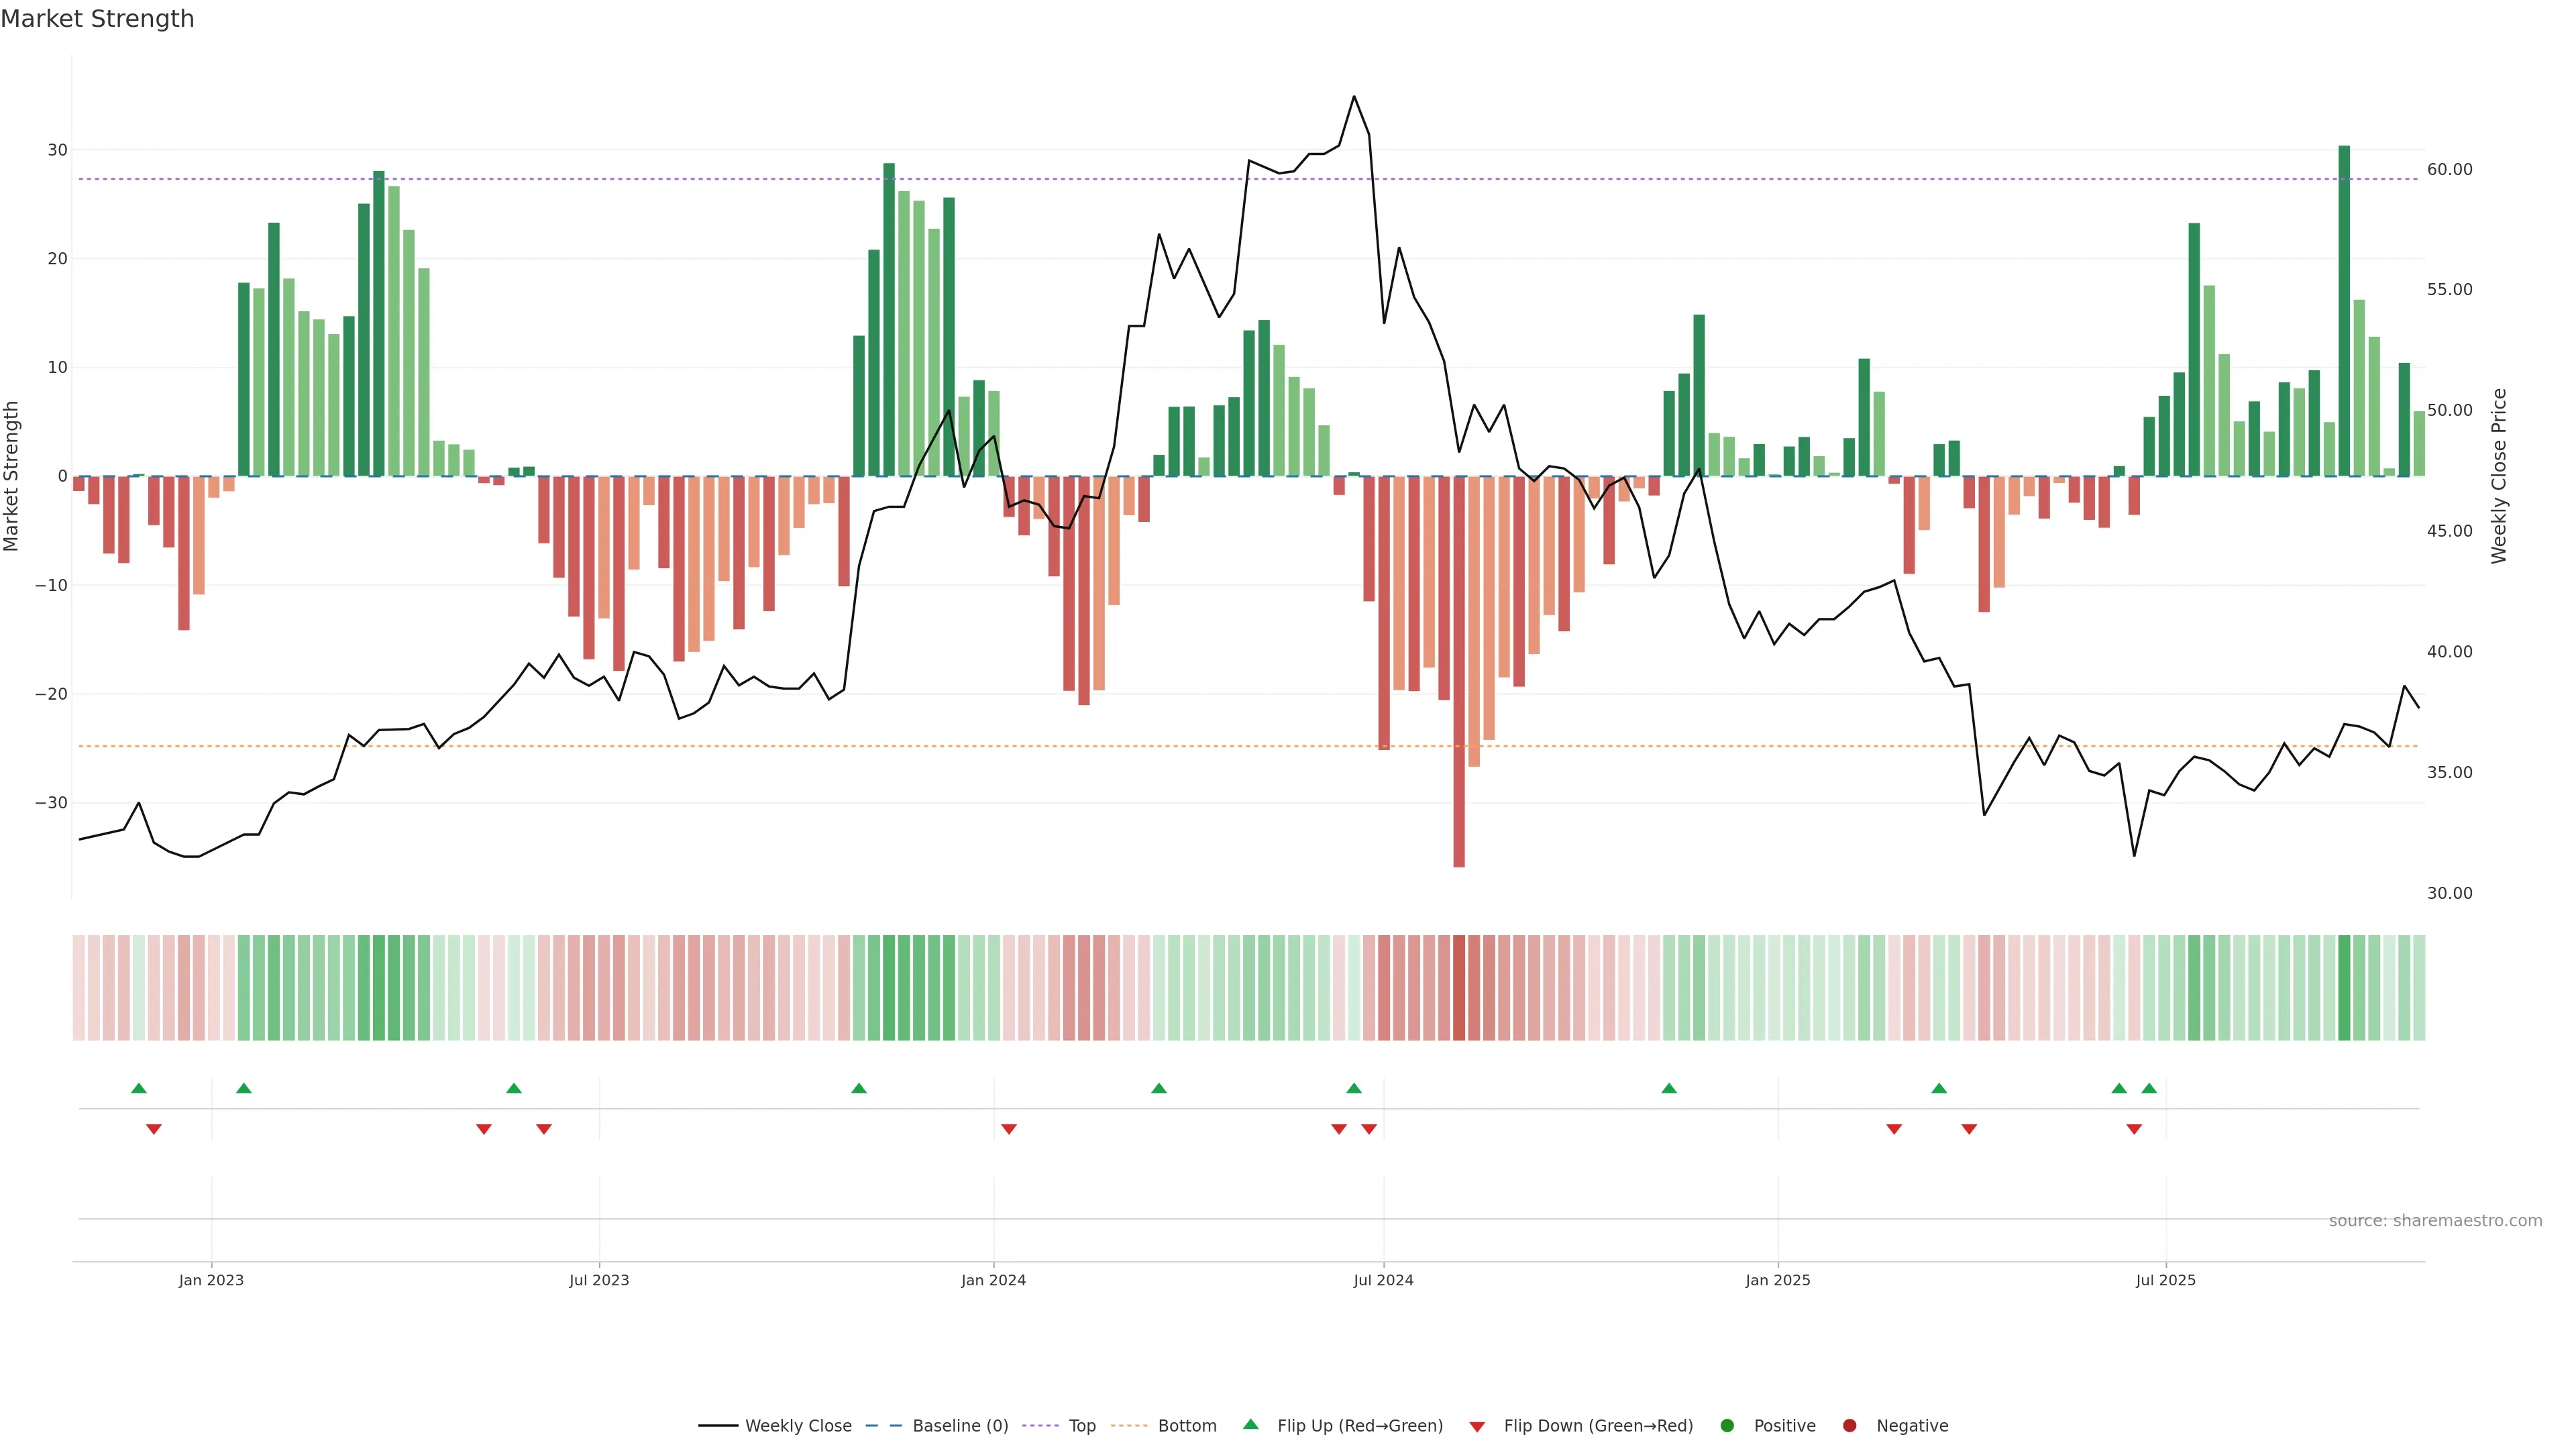Click the Flip Down red triangle legend icon

pyautogui.click(x=1477, y=1427)
